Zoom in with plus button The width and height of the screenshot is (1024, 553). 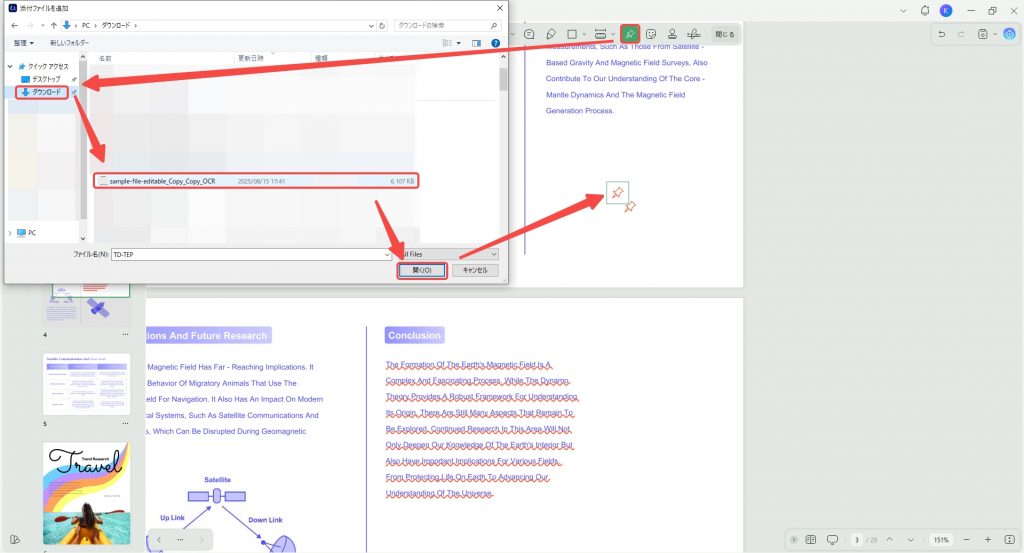(987, 539)
